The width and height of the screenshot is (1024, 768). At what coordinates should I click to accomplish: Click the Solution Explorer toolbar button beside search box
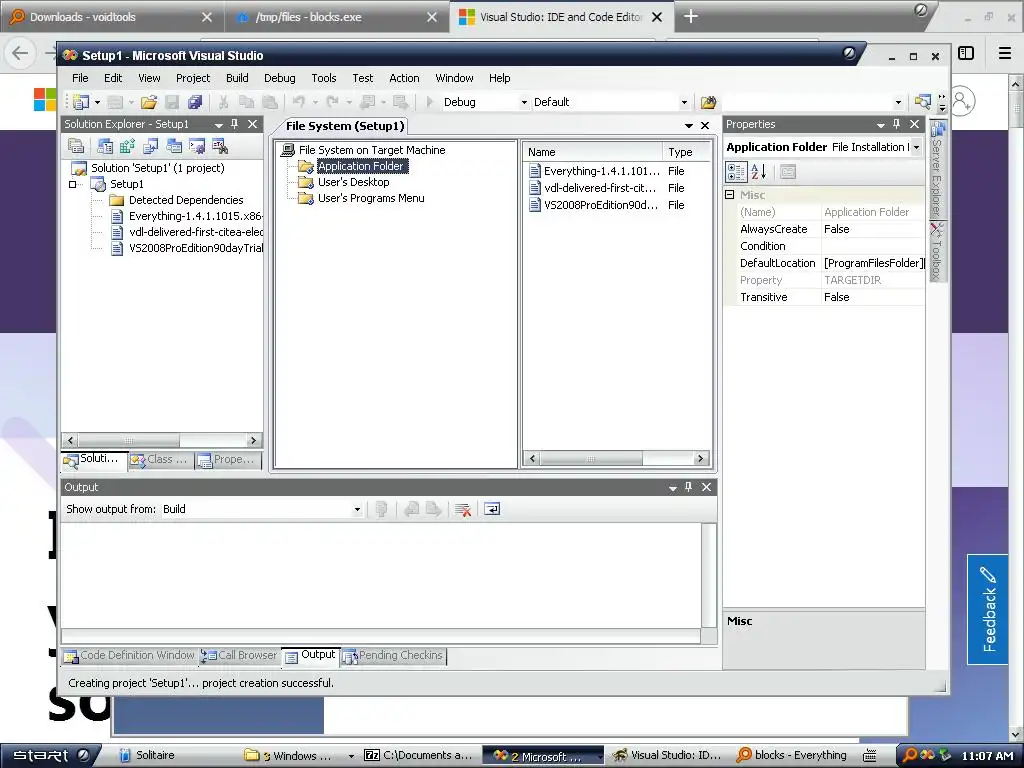click(x=922, y=102)
